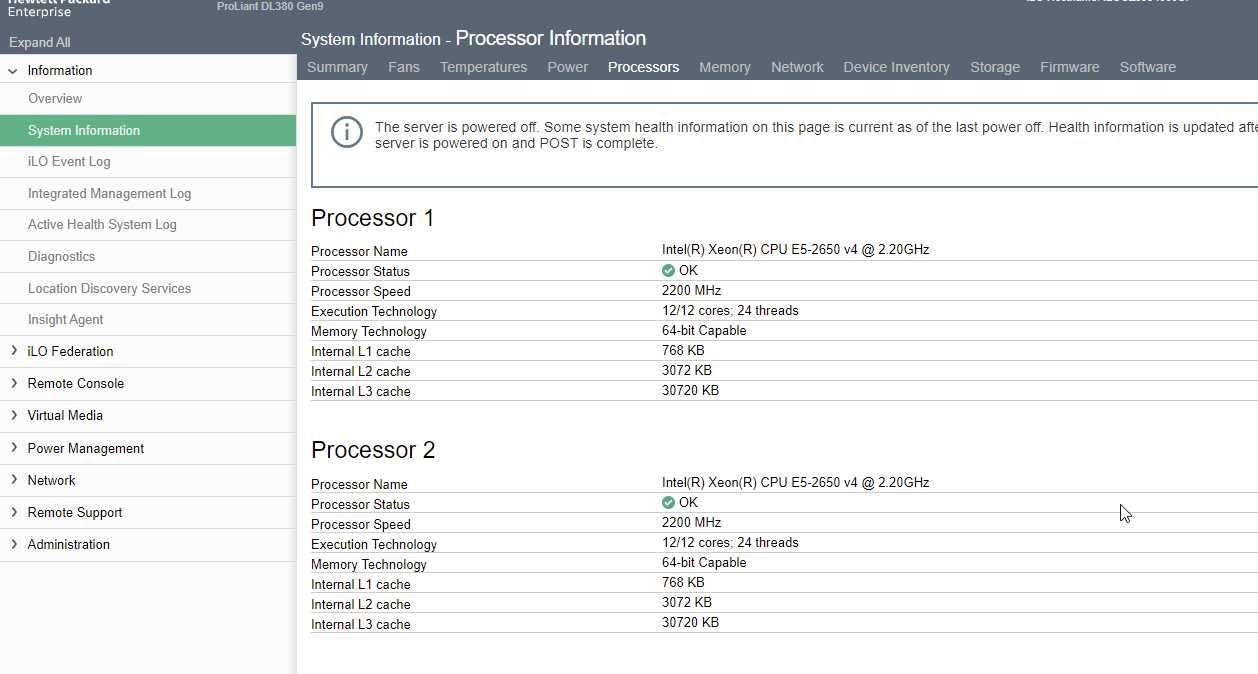Click Processor 2 L3 cache 30720 KB
The width and height of the screenshot is (1258, 674).
pos(690,622)
